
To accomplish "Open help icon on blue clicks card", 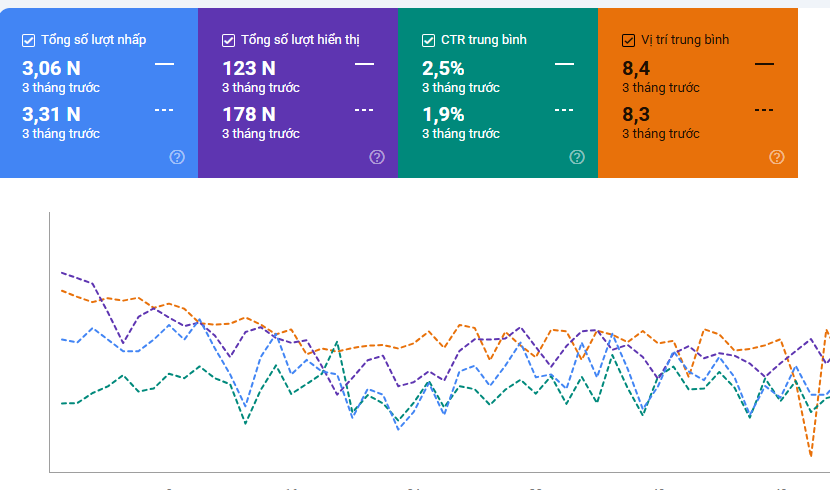I will [177, 157].
